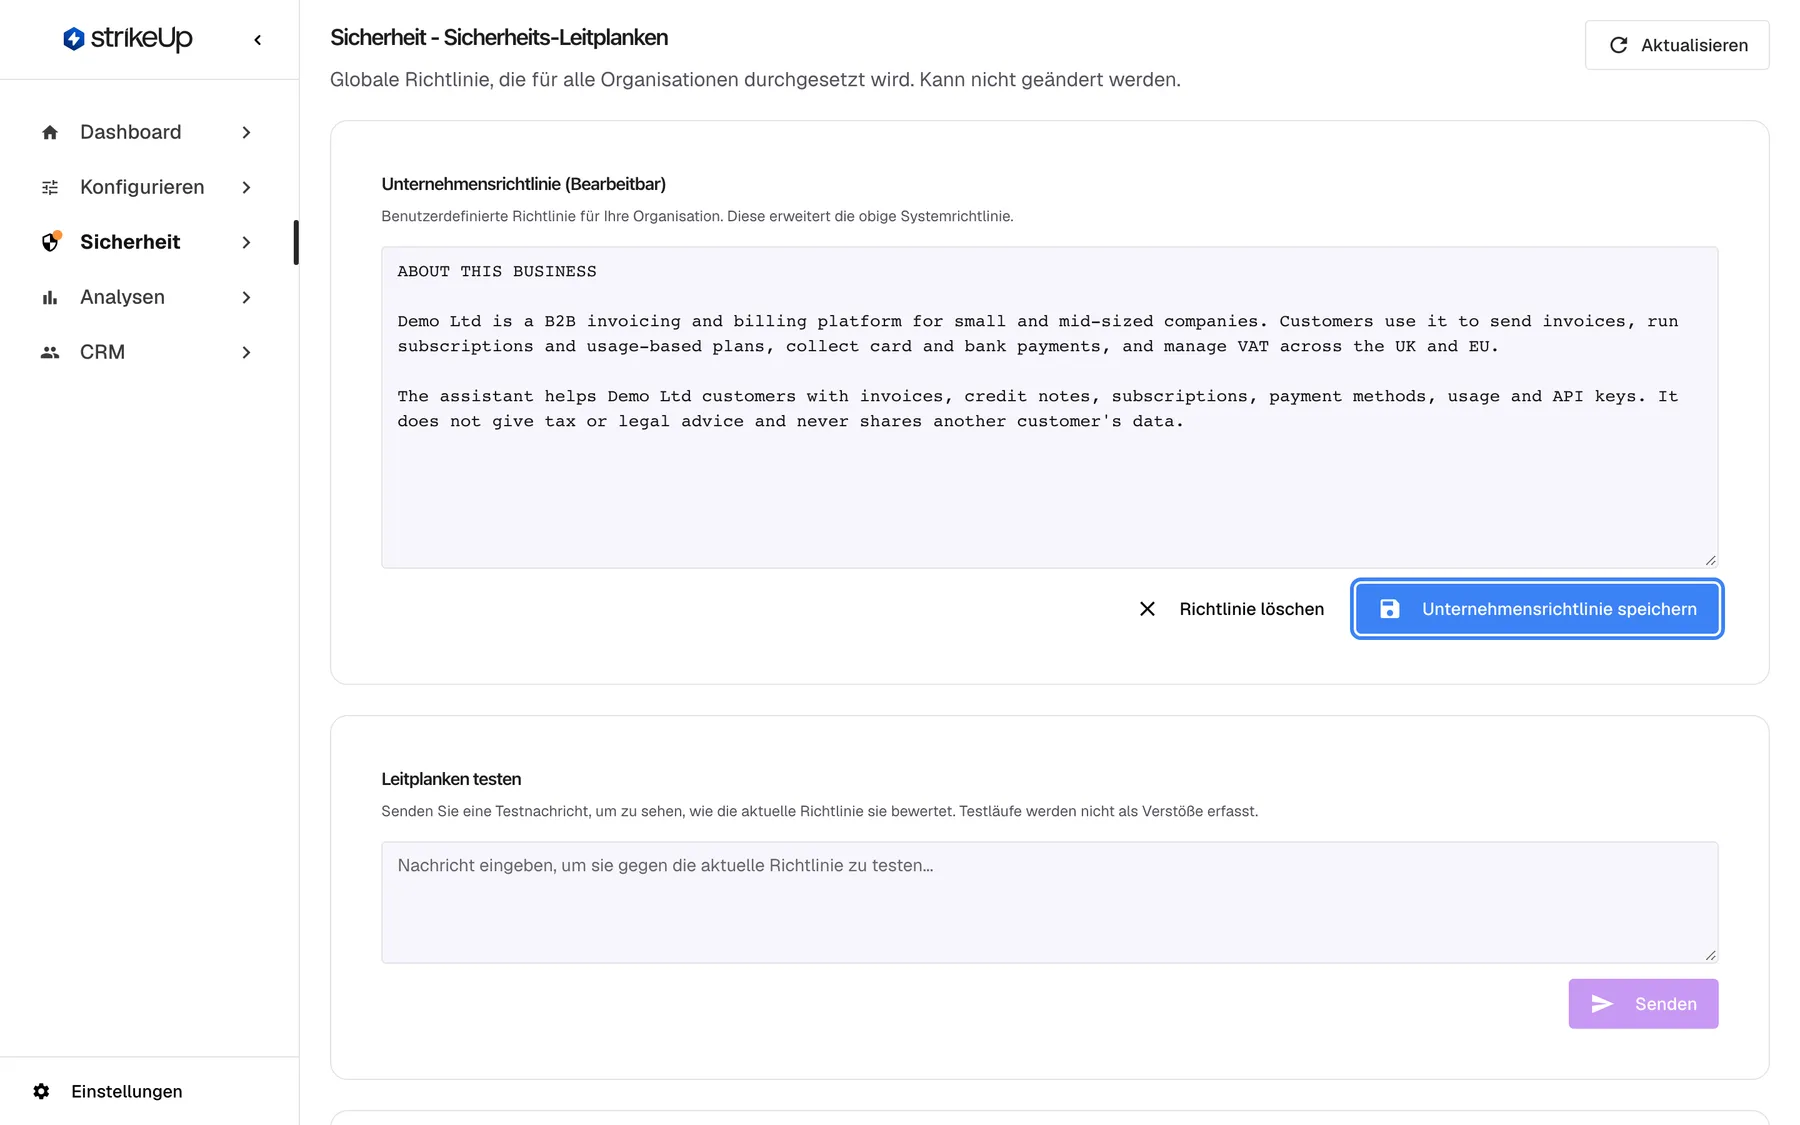The height and width of the screenshot is (1125, 1800).
Task: Collapse the sidebar with the arrow
Action: point(258,40)
